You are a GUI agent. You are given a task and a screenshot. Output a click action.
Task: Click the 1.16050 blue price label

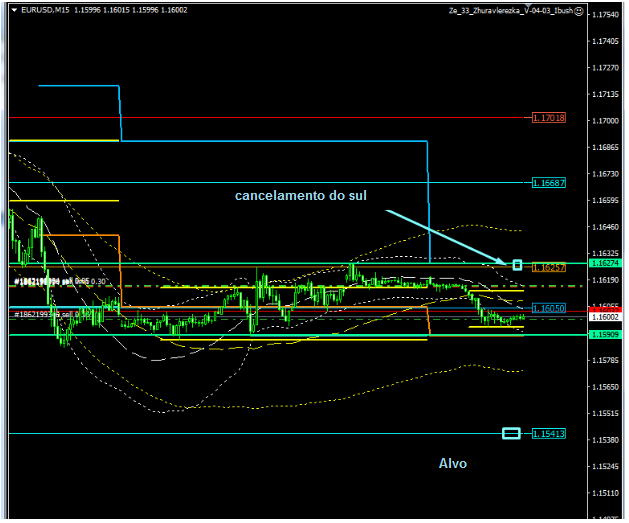[x=549, y=308]
